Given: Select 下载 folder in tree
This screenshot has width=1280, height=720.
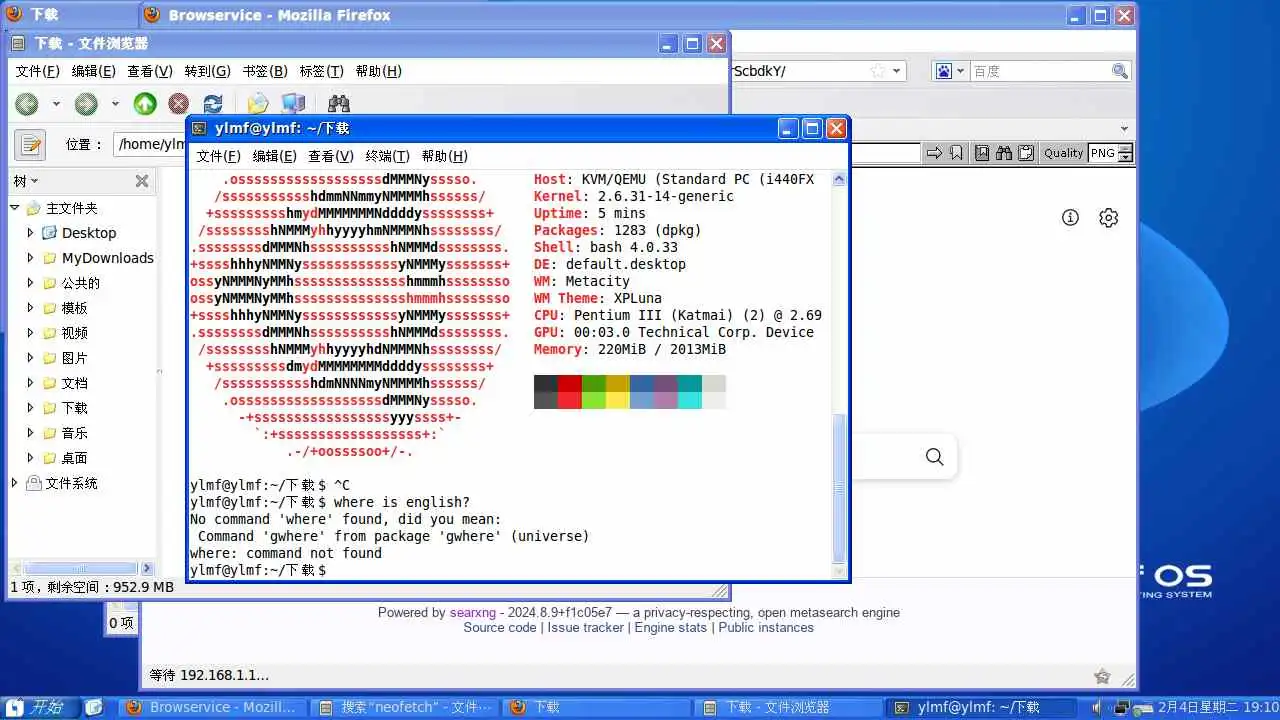Looking at the screenshot, I should tap(74, 408).
